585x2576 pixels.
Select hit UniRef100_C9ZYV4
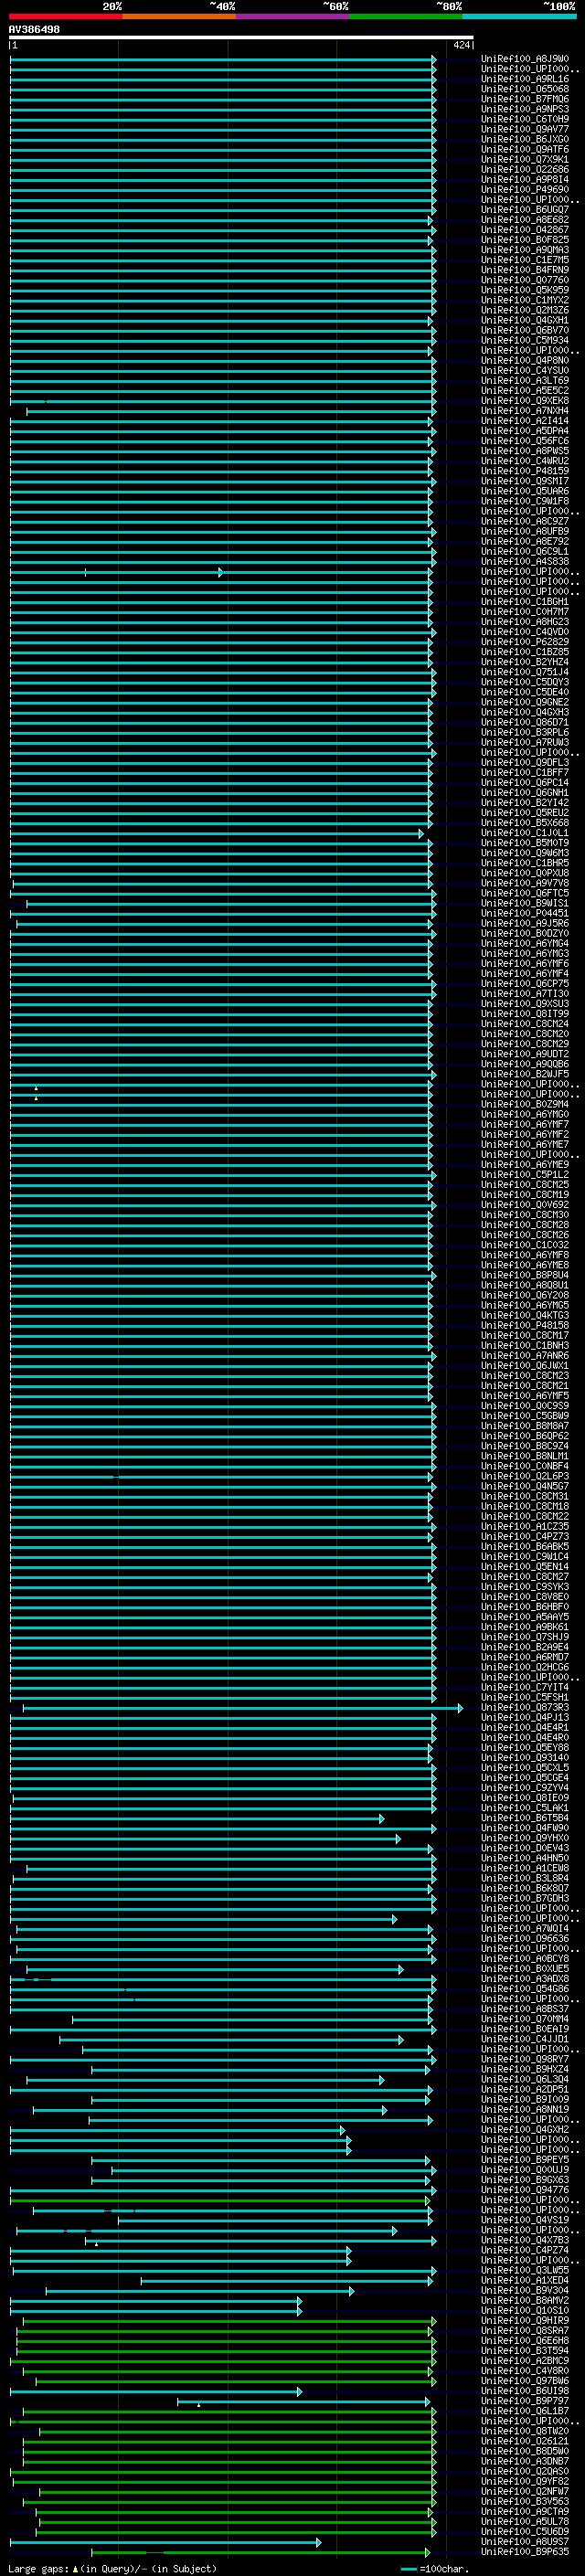(525, 1788)
